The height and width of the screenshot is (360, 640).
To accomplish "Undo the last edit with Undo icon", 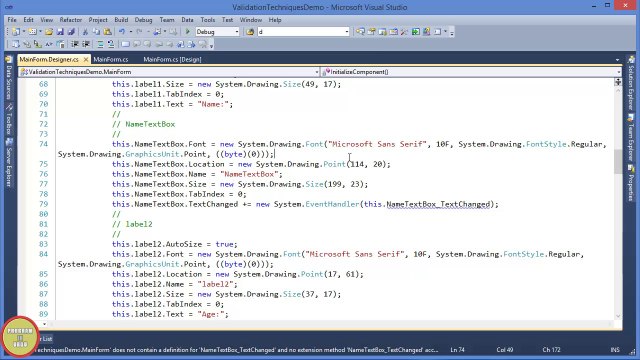I will tap(122, 31).
